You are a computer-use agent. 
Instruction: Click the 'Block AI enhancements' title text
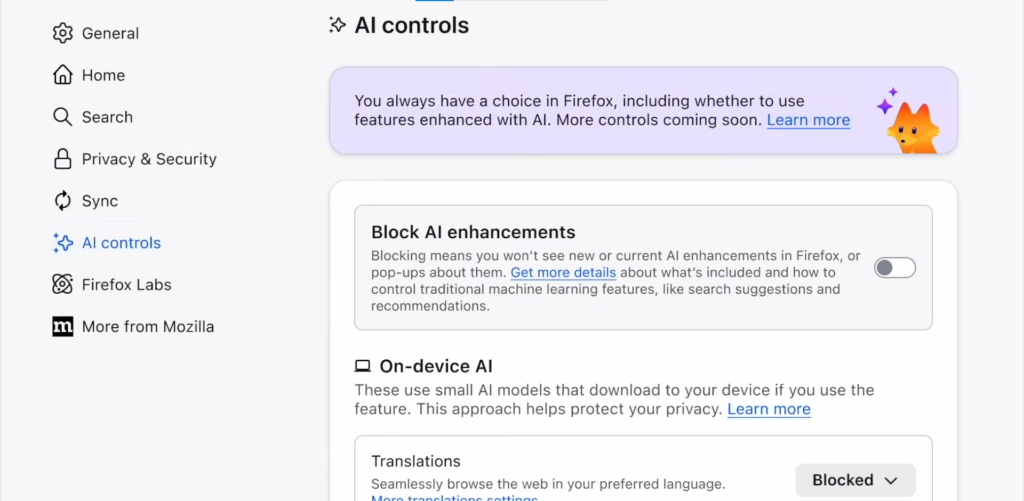point(473,232)
